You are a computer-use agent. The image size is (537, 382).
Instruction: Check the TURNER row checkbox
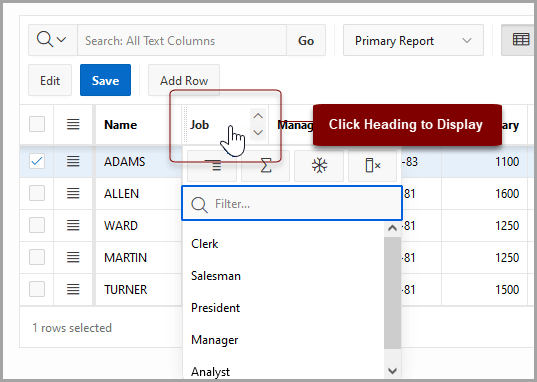(x=37, y=289)
